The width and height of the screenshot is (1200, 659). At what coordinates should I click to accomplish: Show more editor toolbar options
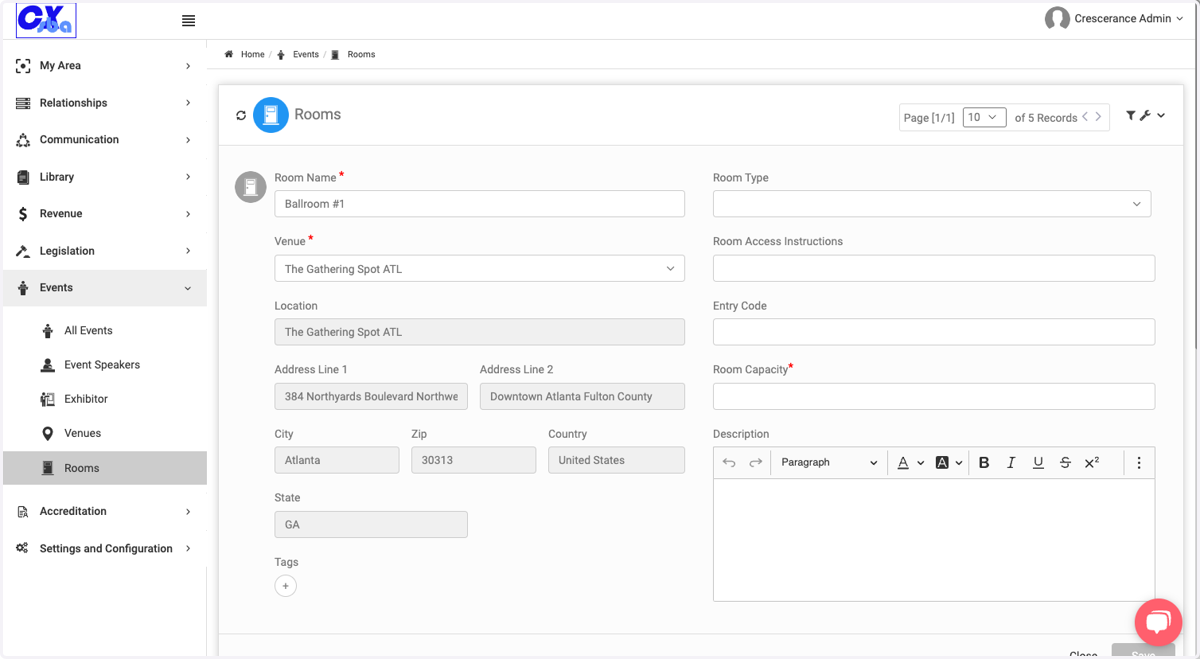click(1139, 462)
